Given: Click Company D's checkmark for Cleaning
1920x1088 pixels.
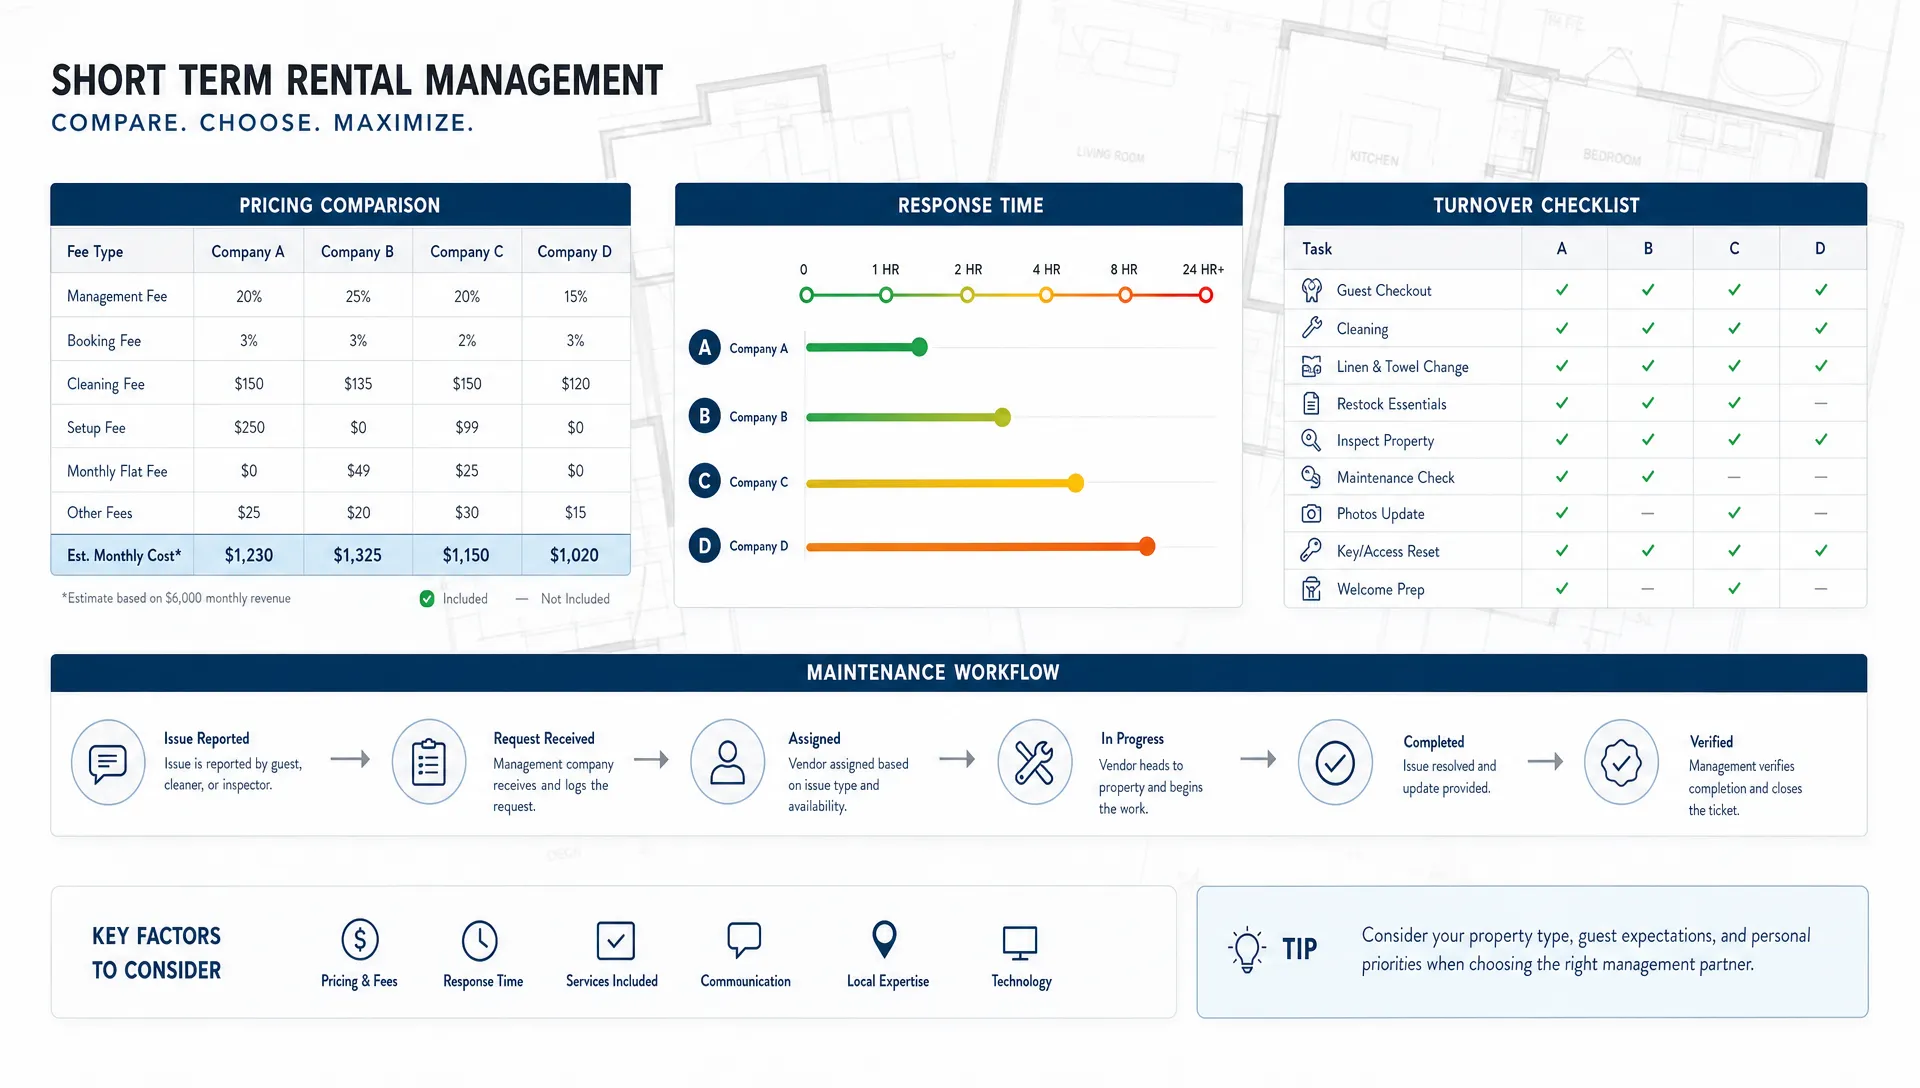Looking at the screenshot, I should (x=1821, y=328).
